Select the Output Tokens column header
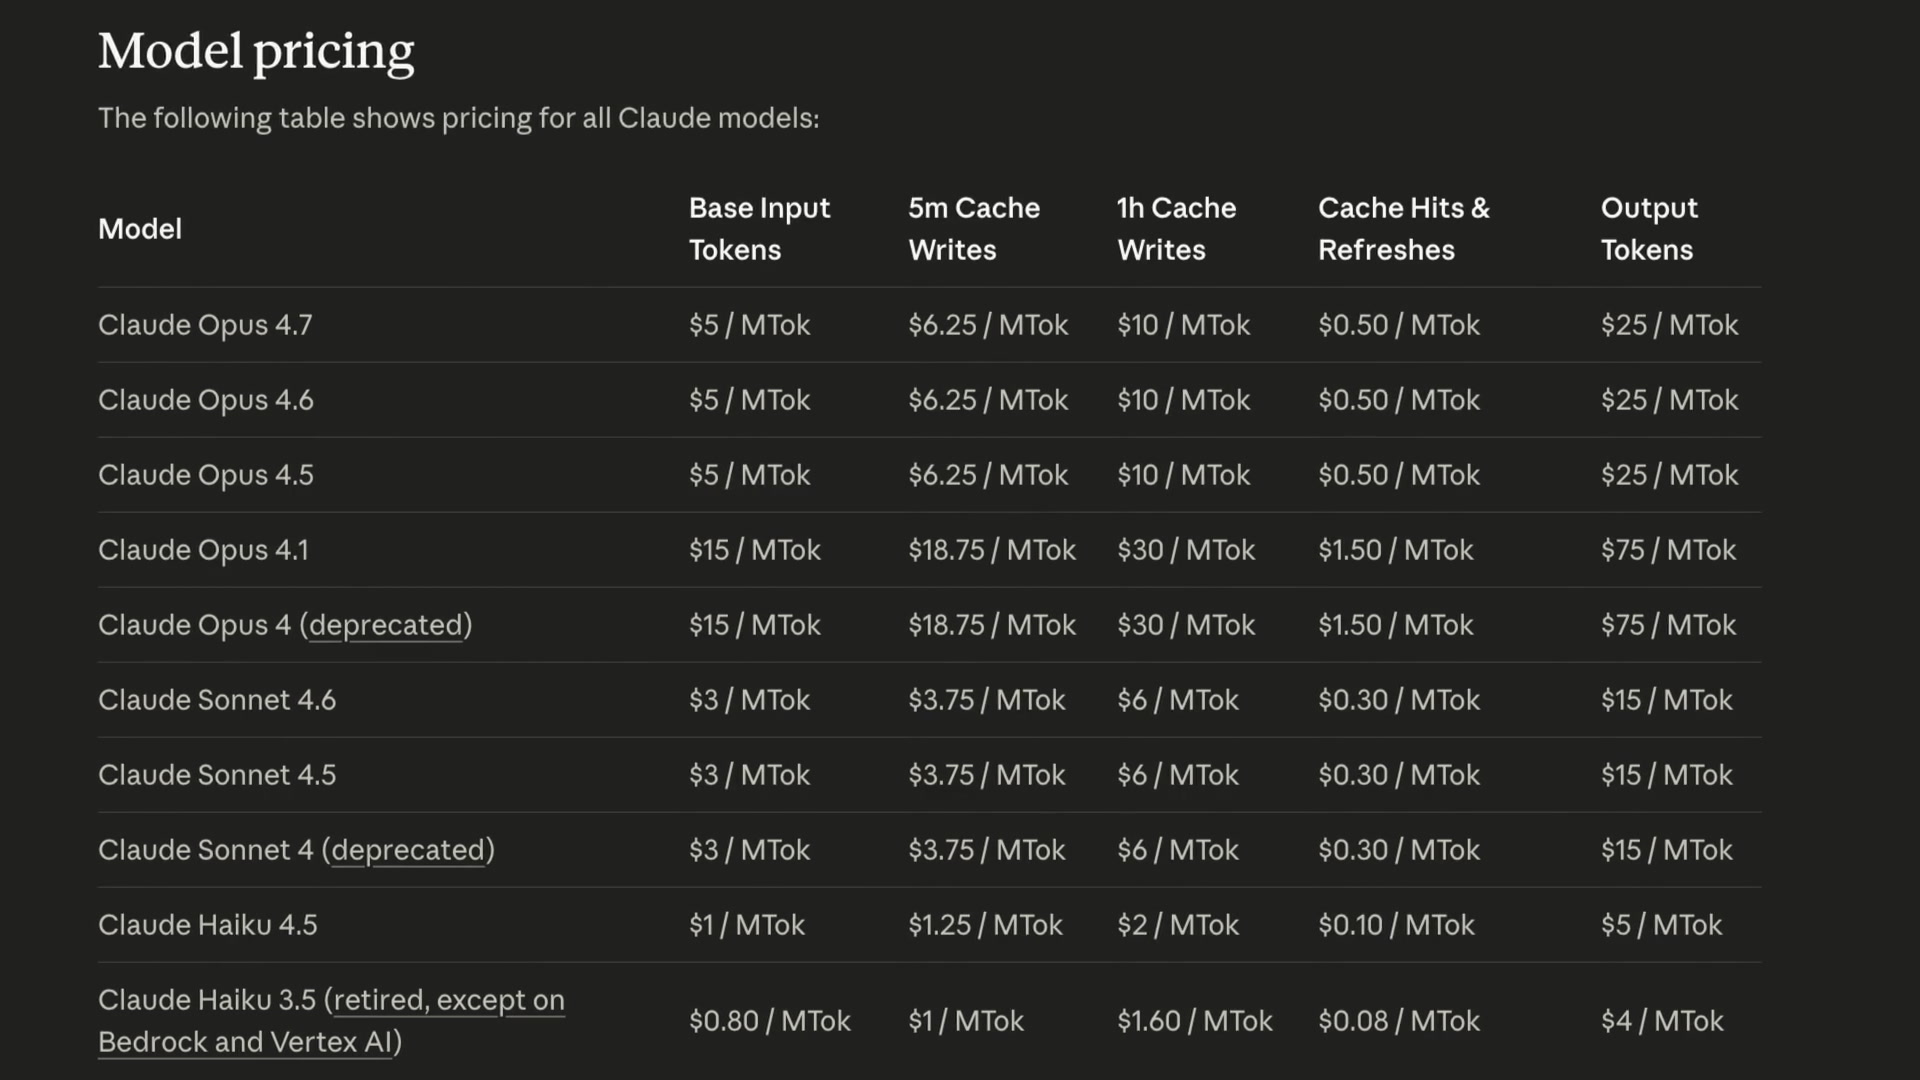 coord(1649,229)
